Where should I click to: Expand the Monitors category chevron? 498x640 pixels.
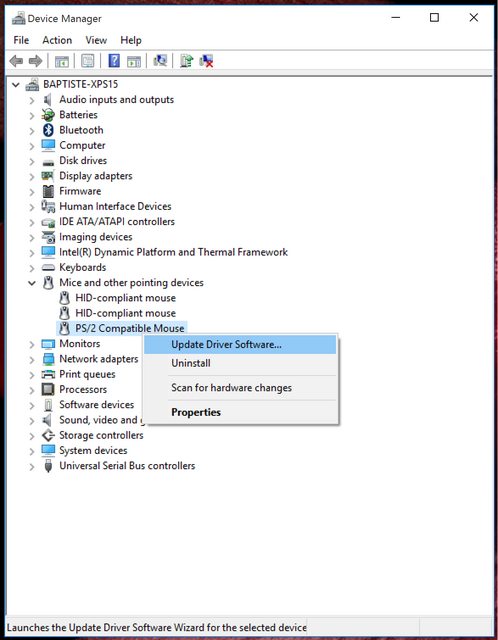32,344
